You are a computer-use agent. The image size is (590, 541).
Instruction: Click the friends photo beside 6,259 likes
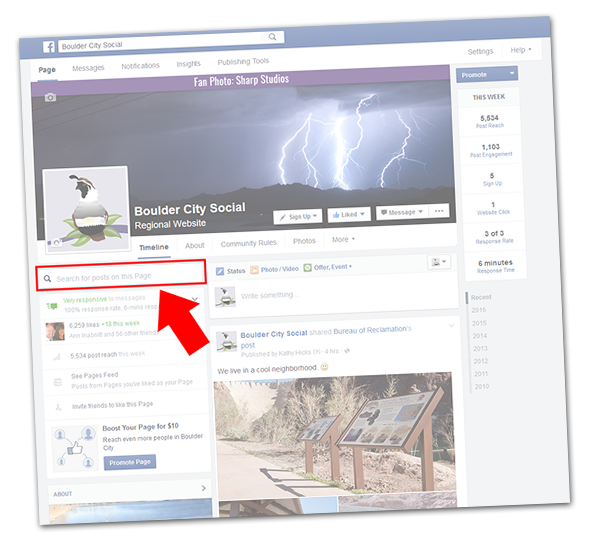(55, 331)
